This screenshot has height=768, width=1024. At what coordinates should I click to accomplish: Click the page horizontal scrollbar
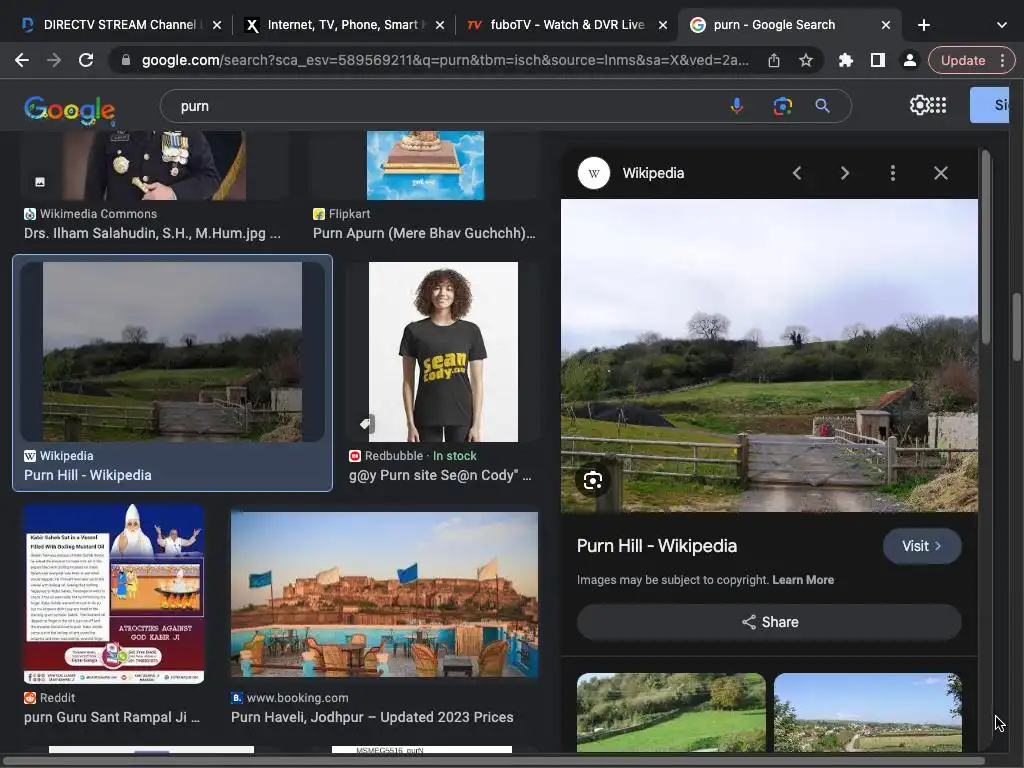click(492, 761)
